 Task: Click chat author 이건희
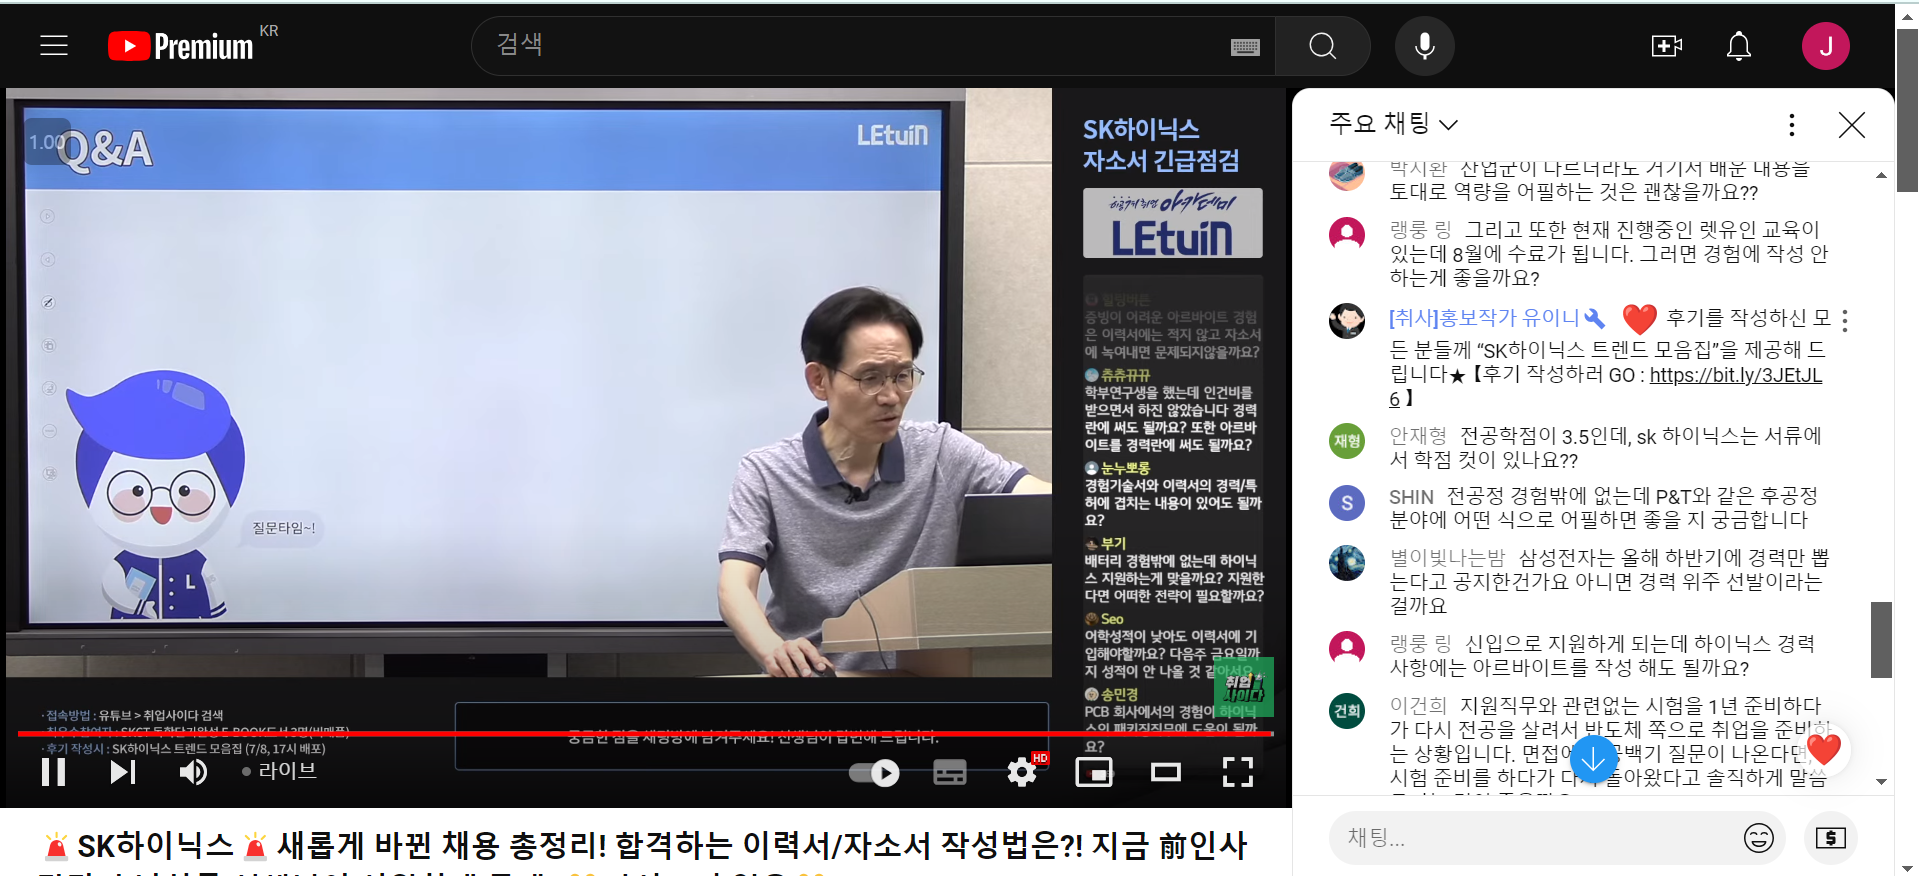pos(1418,706)
